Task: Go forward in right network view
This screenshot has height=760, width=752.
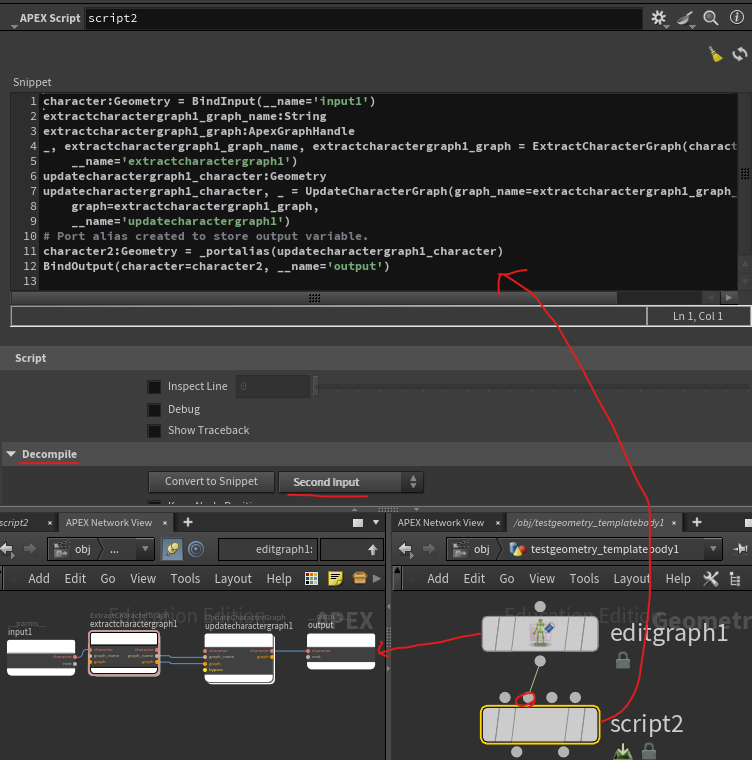Action: (x=429, y=549)
